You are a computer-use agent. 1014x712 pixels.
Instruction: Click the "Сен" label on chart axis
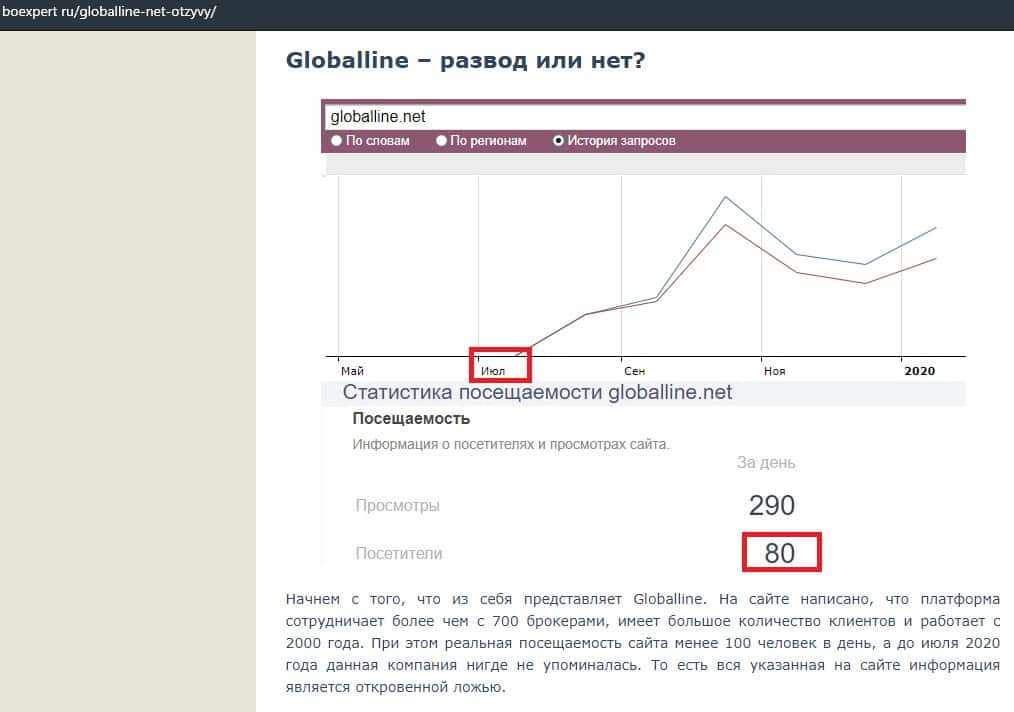633,371
